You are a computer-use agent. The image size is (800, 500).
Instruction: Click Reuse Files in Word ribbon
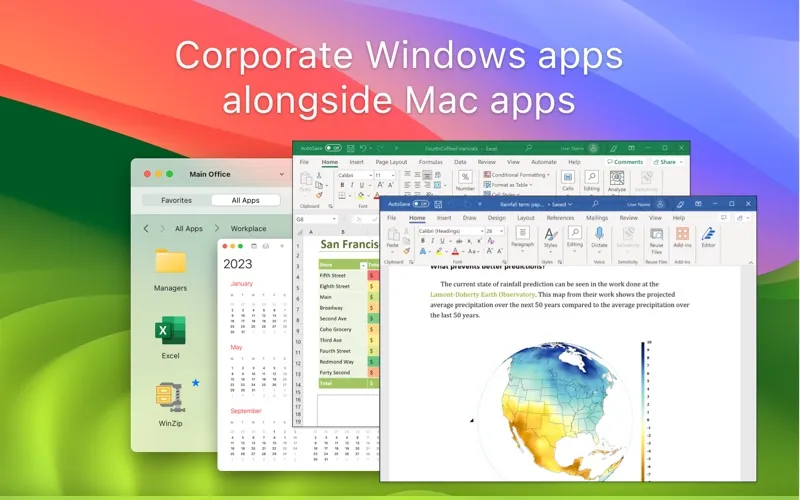656,241
